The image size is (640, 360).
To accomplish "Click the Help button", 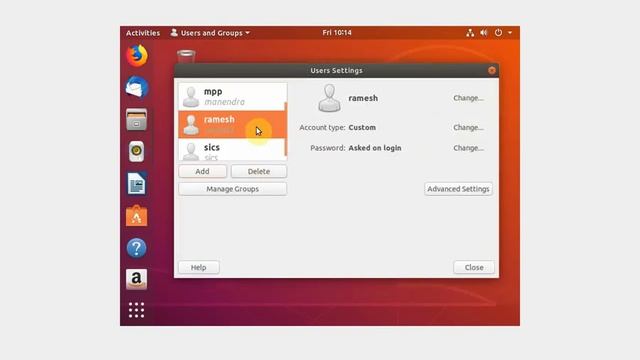I will click(199, 267).
